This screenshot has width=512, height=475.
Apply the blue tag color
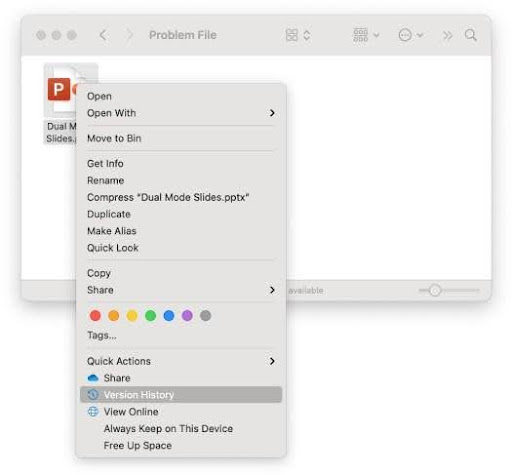[169, 315]
